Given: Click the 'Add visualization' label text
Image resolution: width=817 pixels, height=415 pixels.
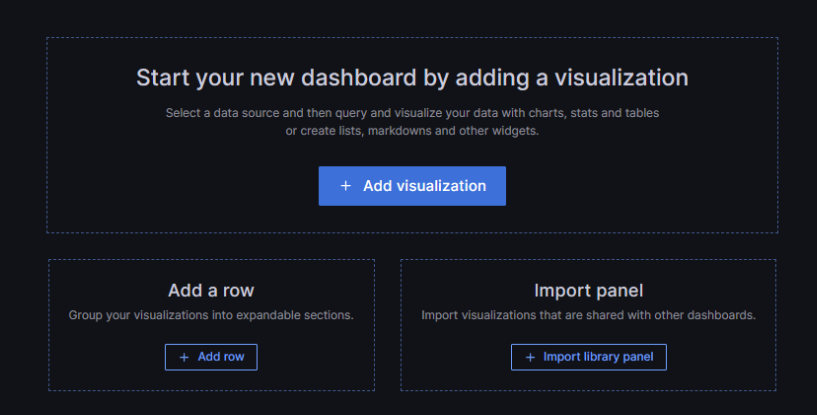Looking at the screenshot, I should point(425,186).
